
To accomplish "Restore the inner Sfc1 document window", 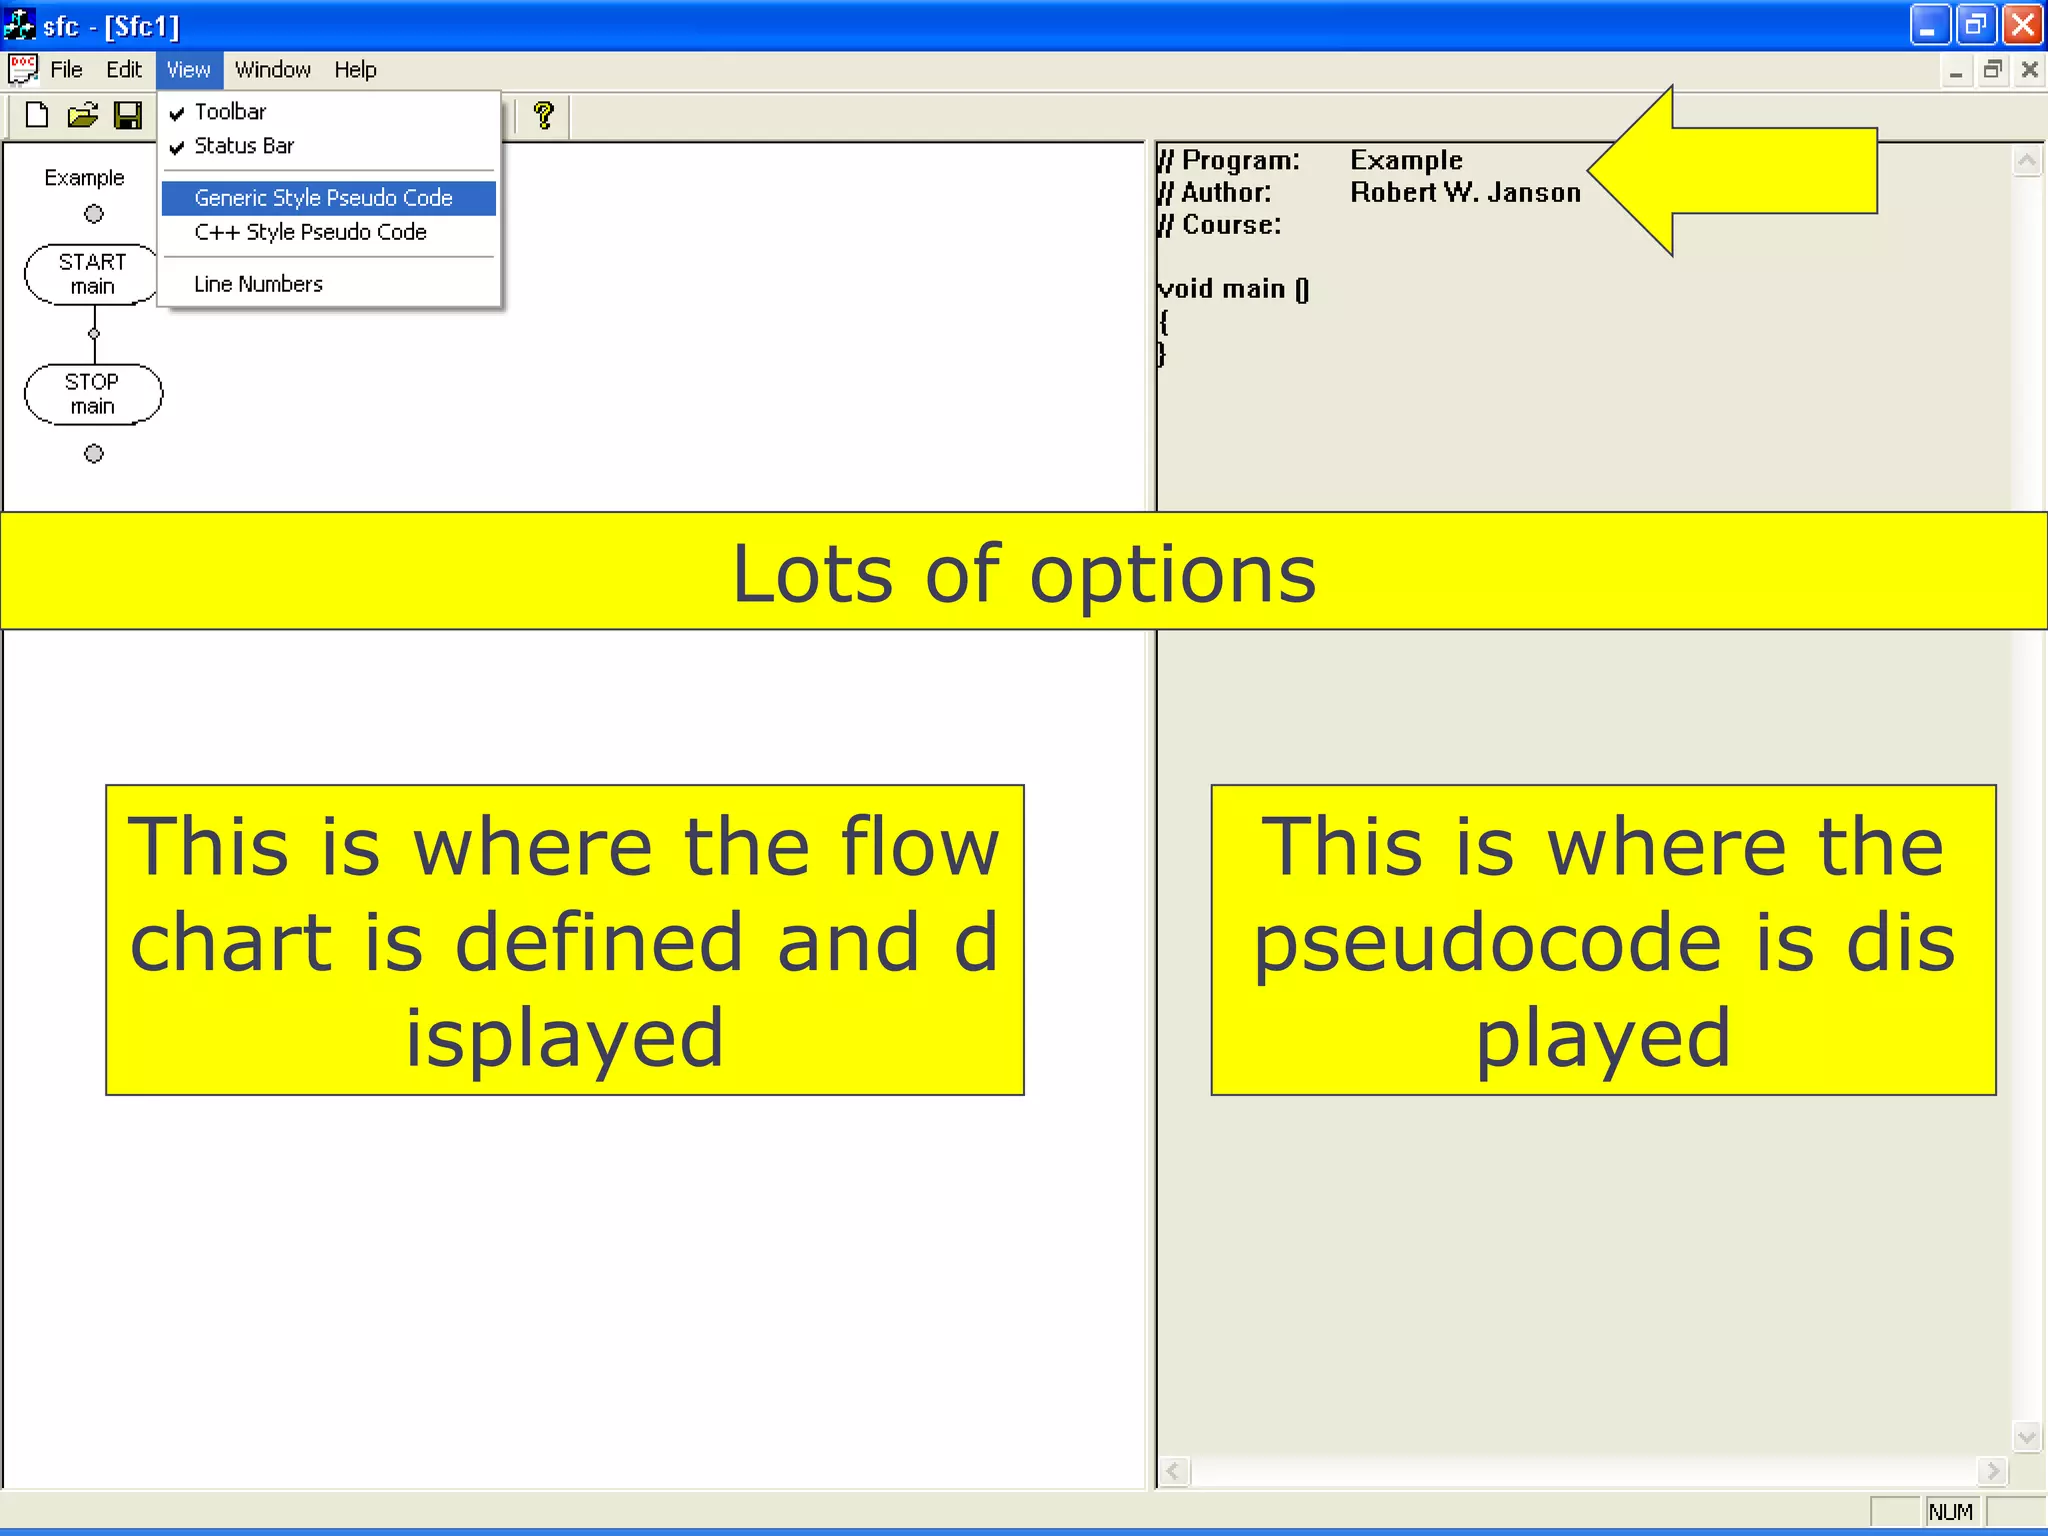I will (1993, 70).
